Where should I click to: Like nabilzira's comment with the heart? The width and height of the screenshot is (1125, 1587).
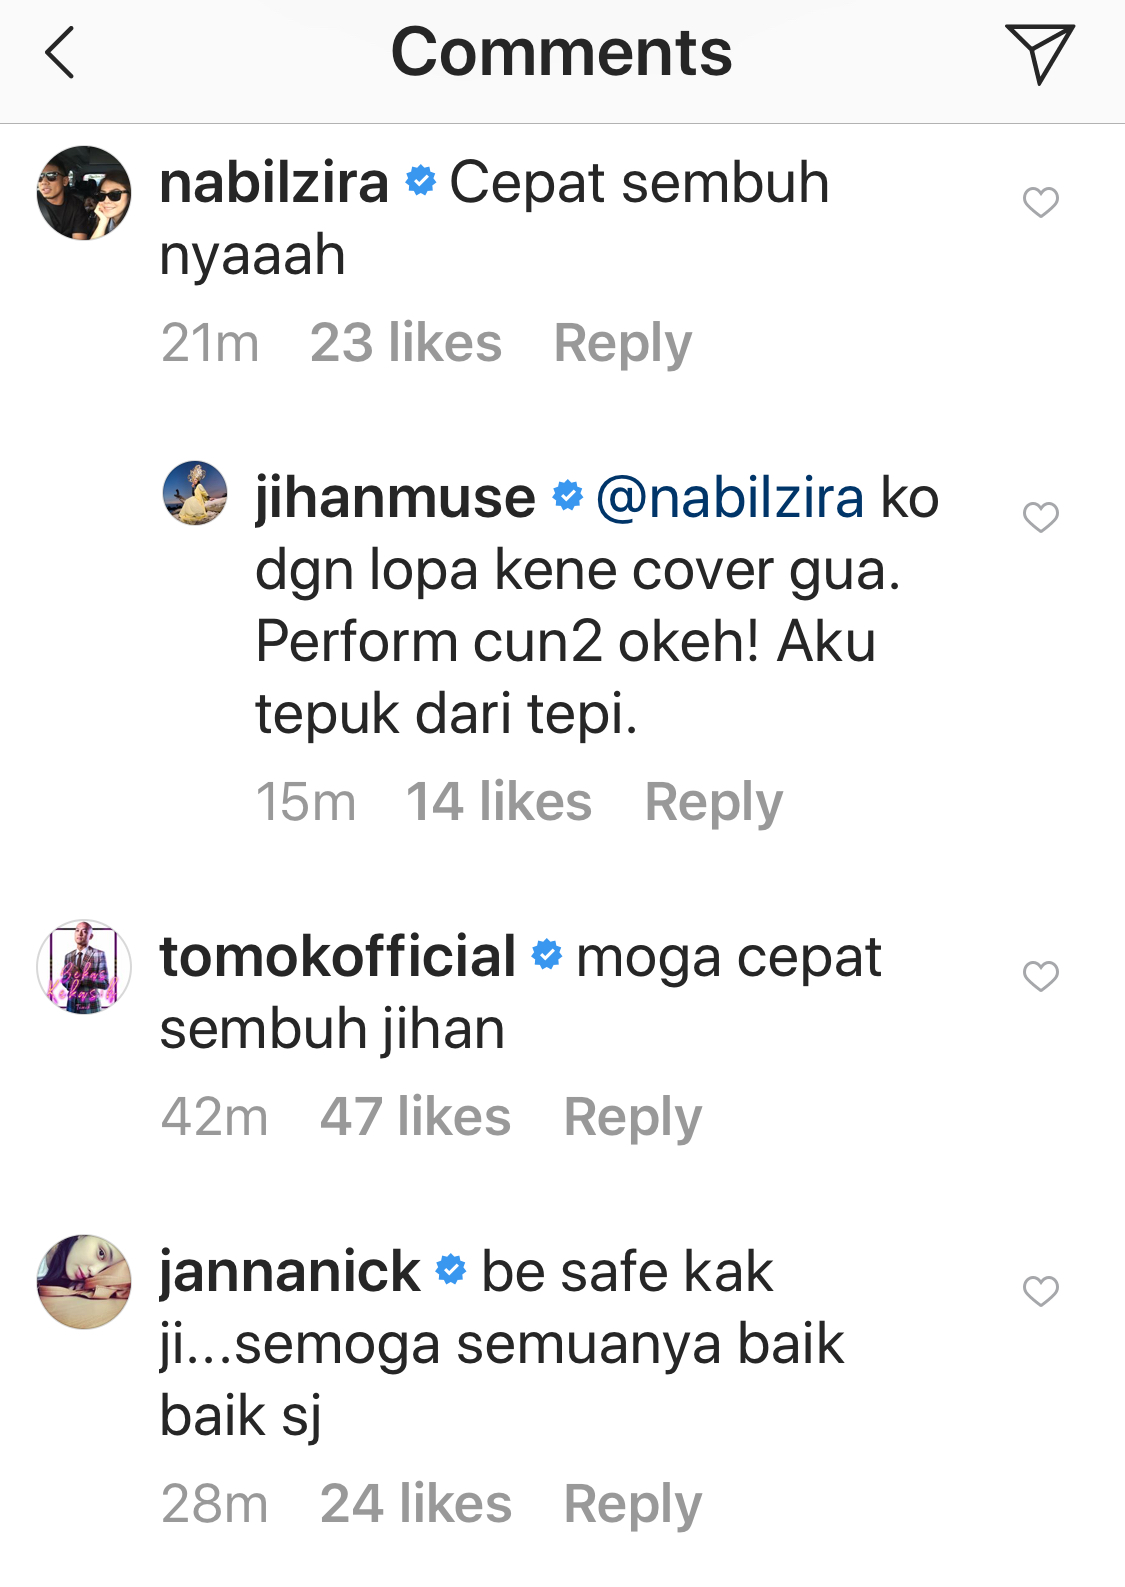click(x=1040, y=202)
